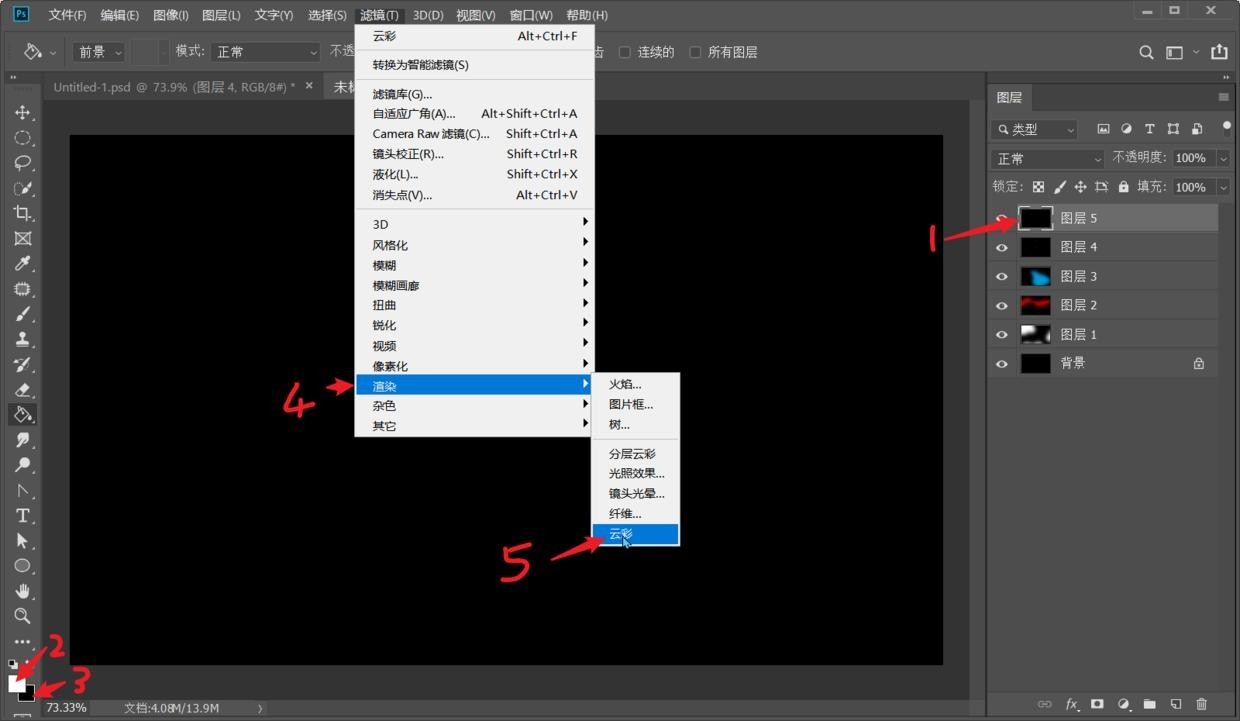Enable the 所有图层 checkbox
The image size is (1240, 721).
695,52
